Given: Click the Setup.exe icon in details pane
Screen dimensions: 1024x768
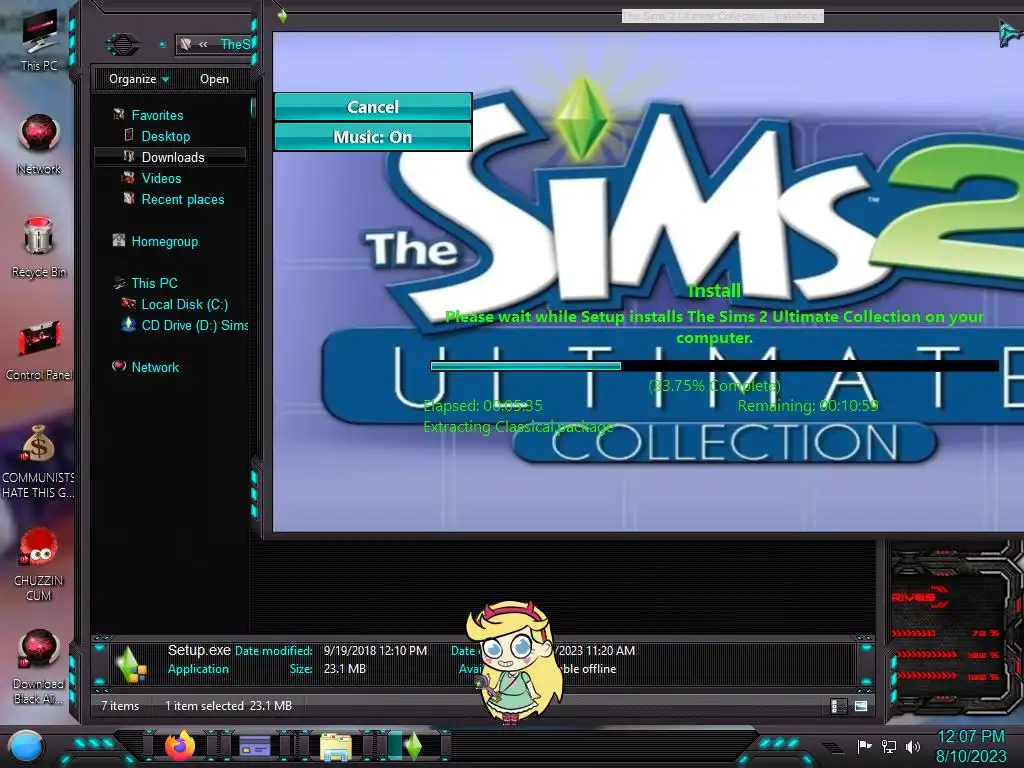Looking at the screenshot, I should [131, 664].
